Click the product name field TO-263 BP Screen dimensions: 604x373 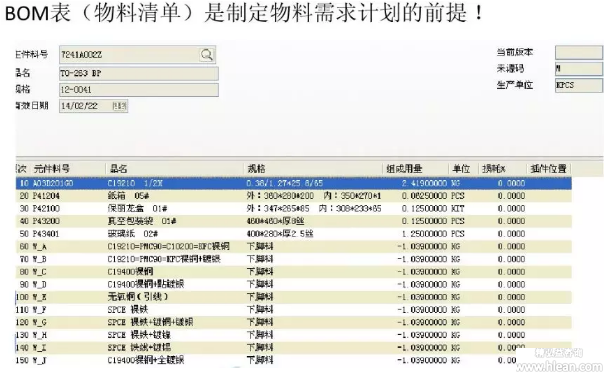(x=139, y=73)
